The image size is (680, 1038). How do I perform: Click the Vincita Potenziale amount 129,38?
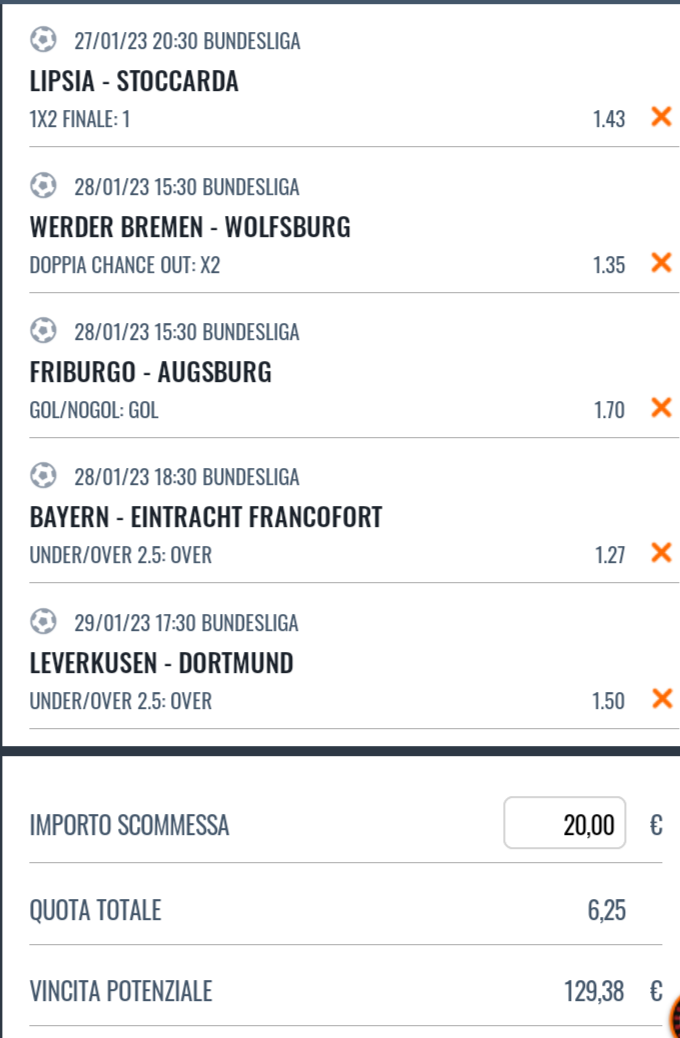click(594, 992)
